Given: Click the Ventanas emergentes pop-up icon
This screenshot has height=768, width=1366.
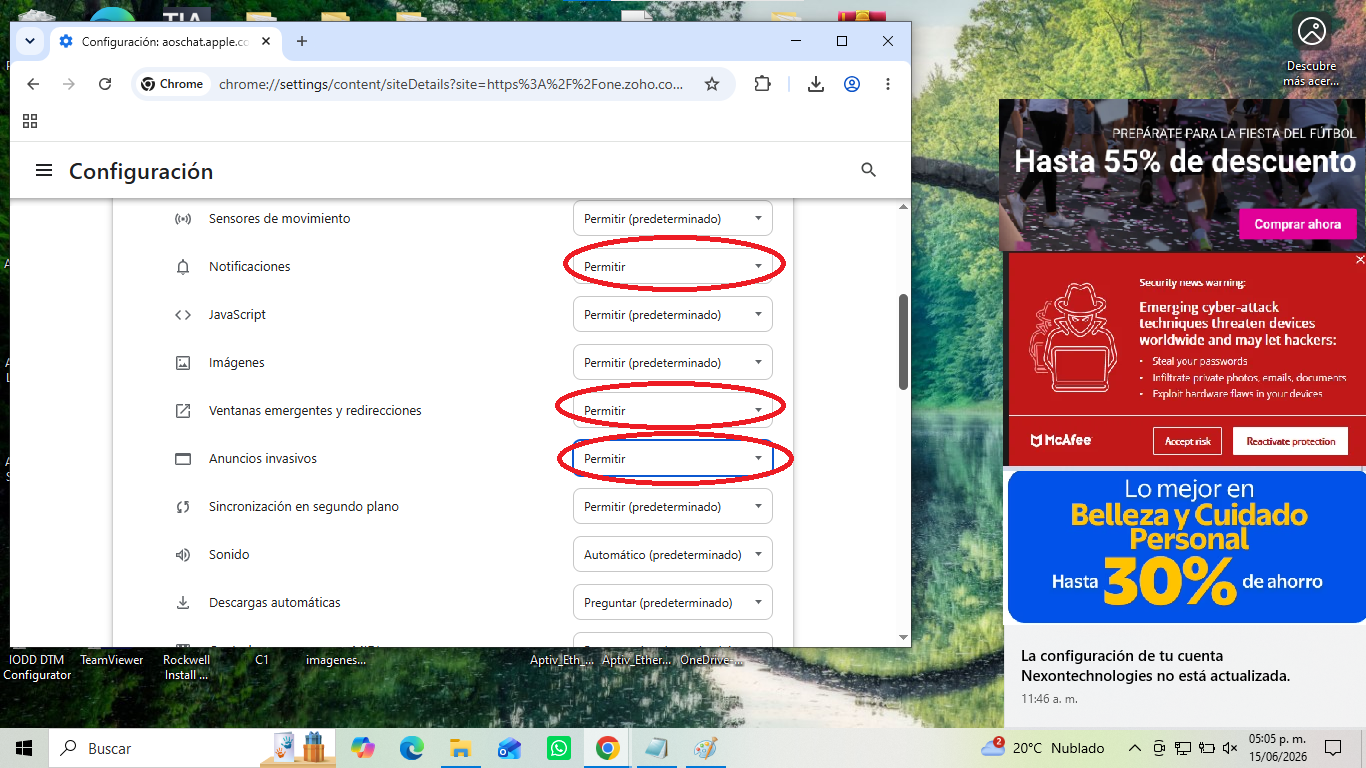Looking at the screenshot, I should 183,411.
